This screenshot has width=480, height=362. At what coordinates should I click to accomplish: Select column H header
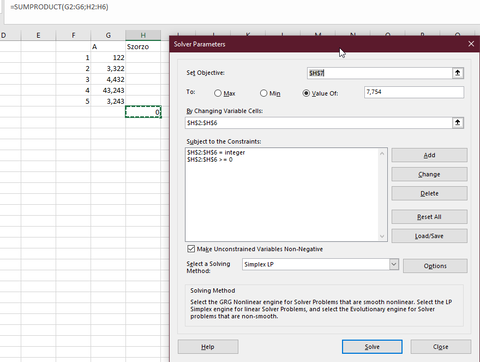[x=143, y=35]
